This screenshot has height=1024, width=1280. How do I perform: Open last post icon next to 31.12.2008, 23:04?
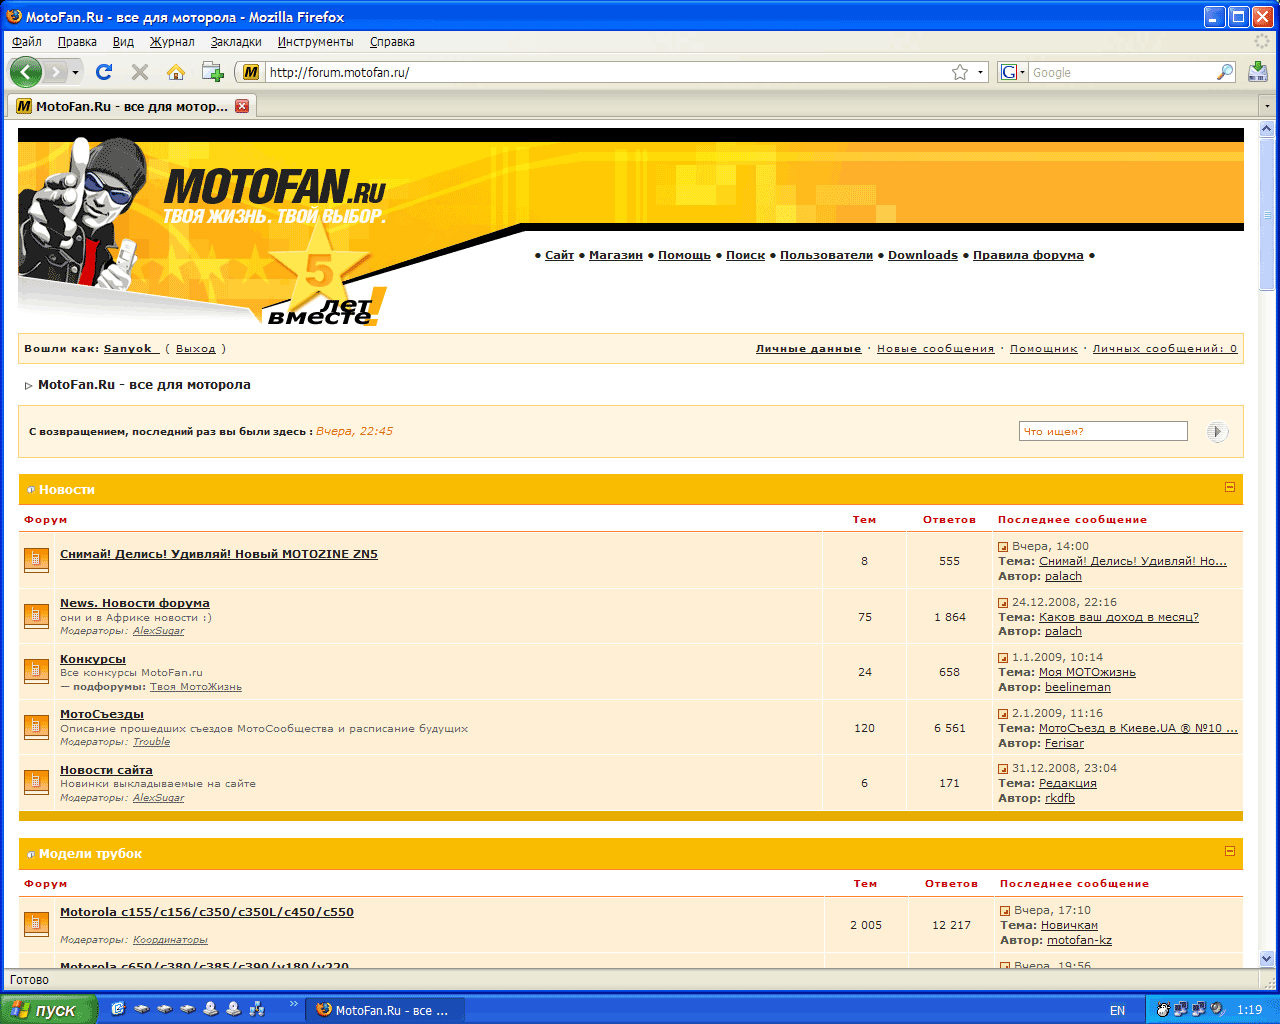tap(1003, 769)
